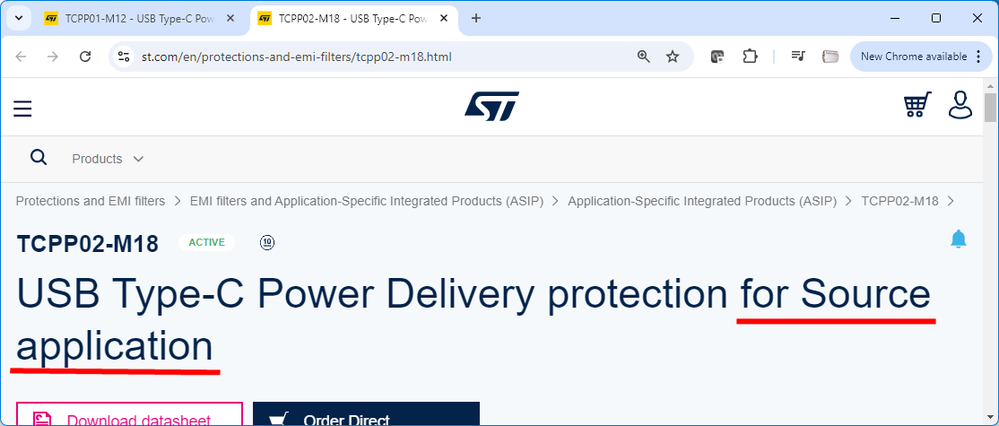Click the ST logo
Image resolution: width=999 pixels, height=426 pixels.
tap(491, 106)
